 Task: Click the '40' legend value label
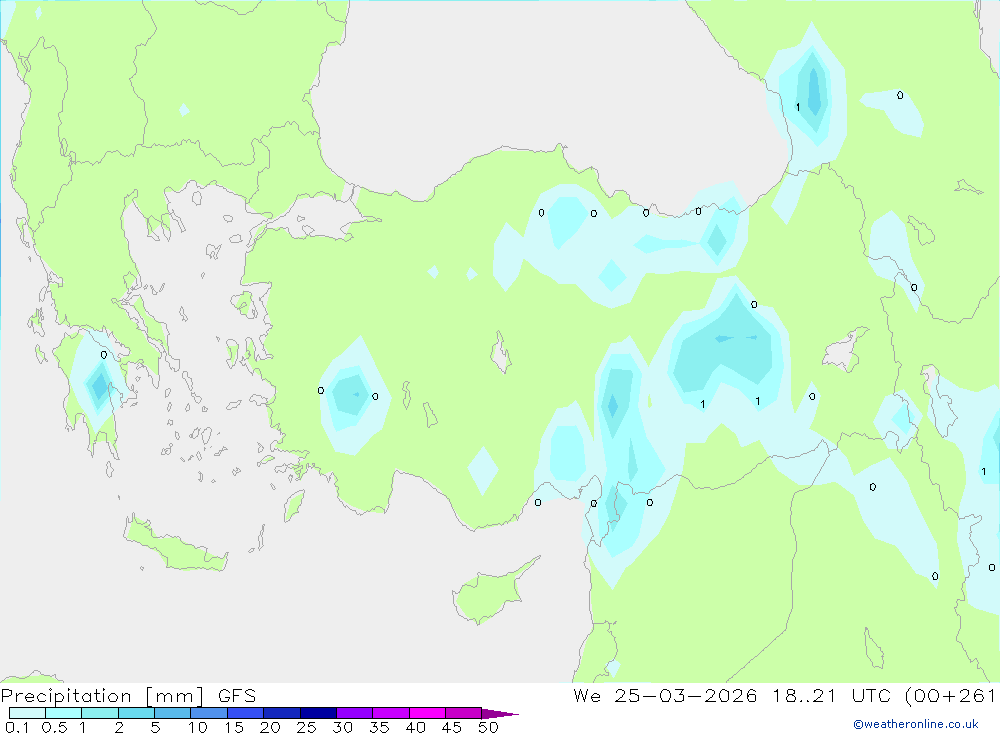[x=416, y=727]
